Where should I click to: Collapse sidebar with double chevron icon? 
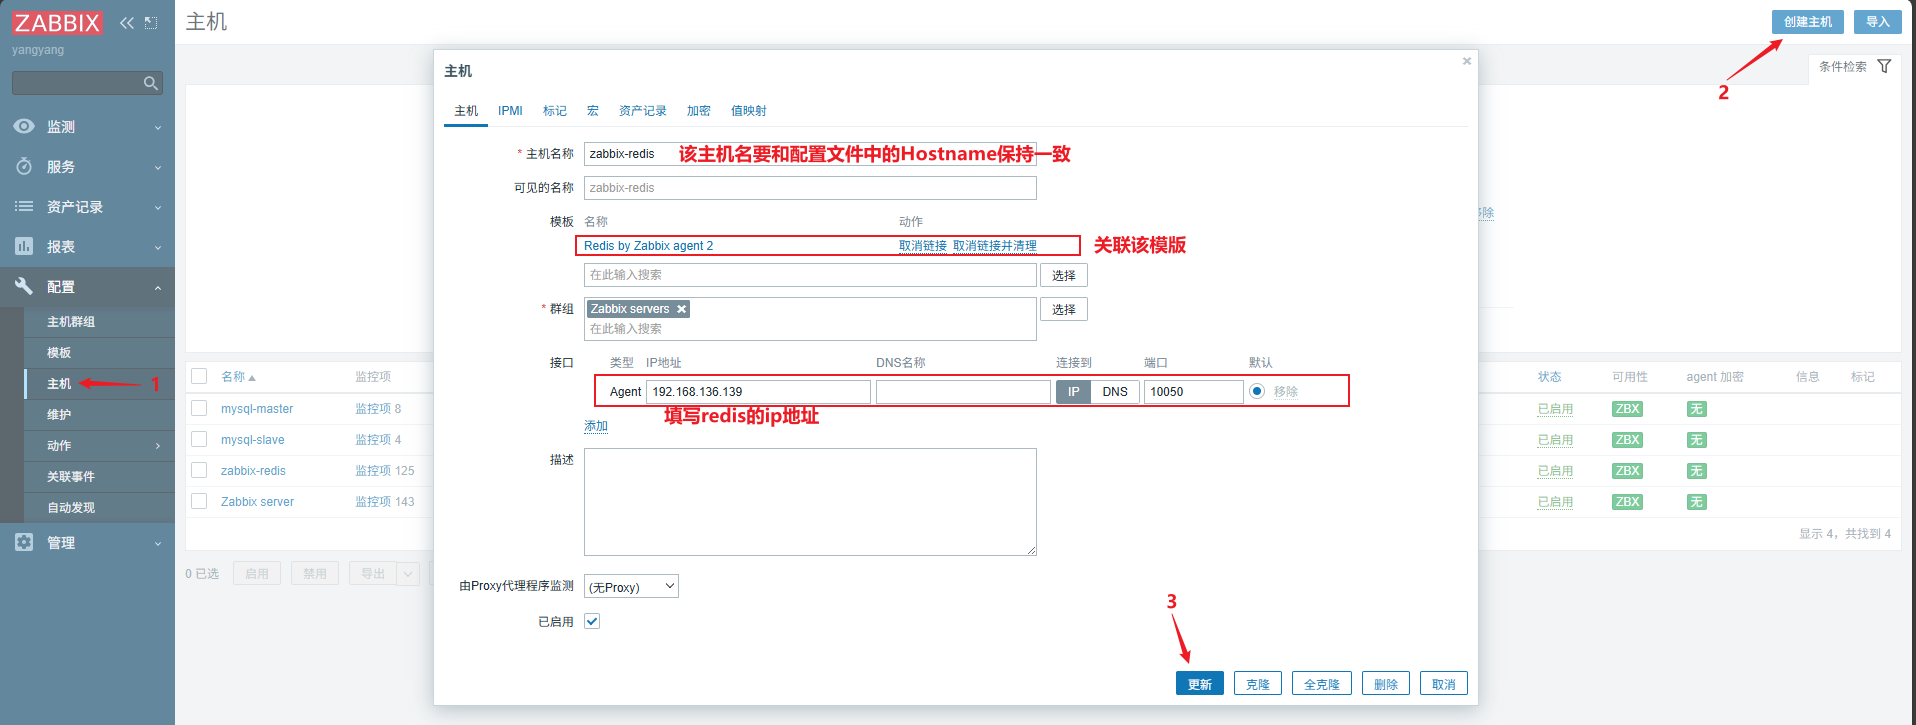click(x=127, y=23)
